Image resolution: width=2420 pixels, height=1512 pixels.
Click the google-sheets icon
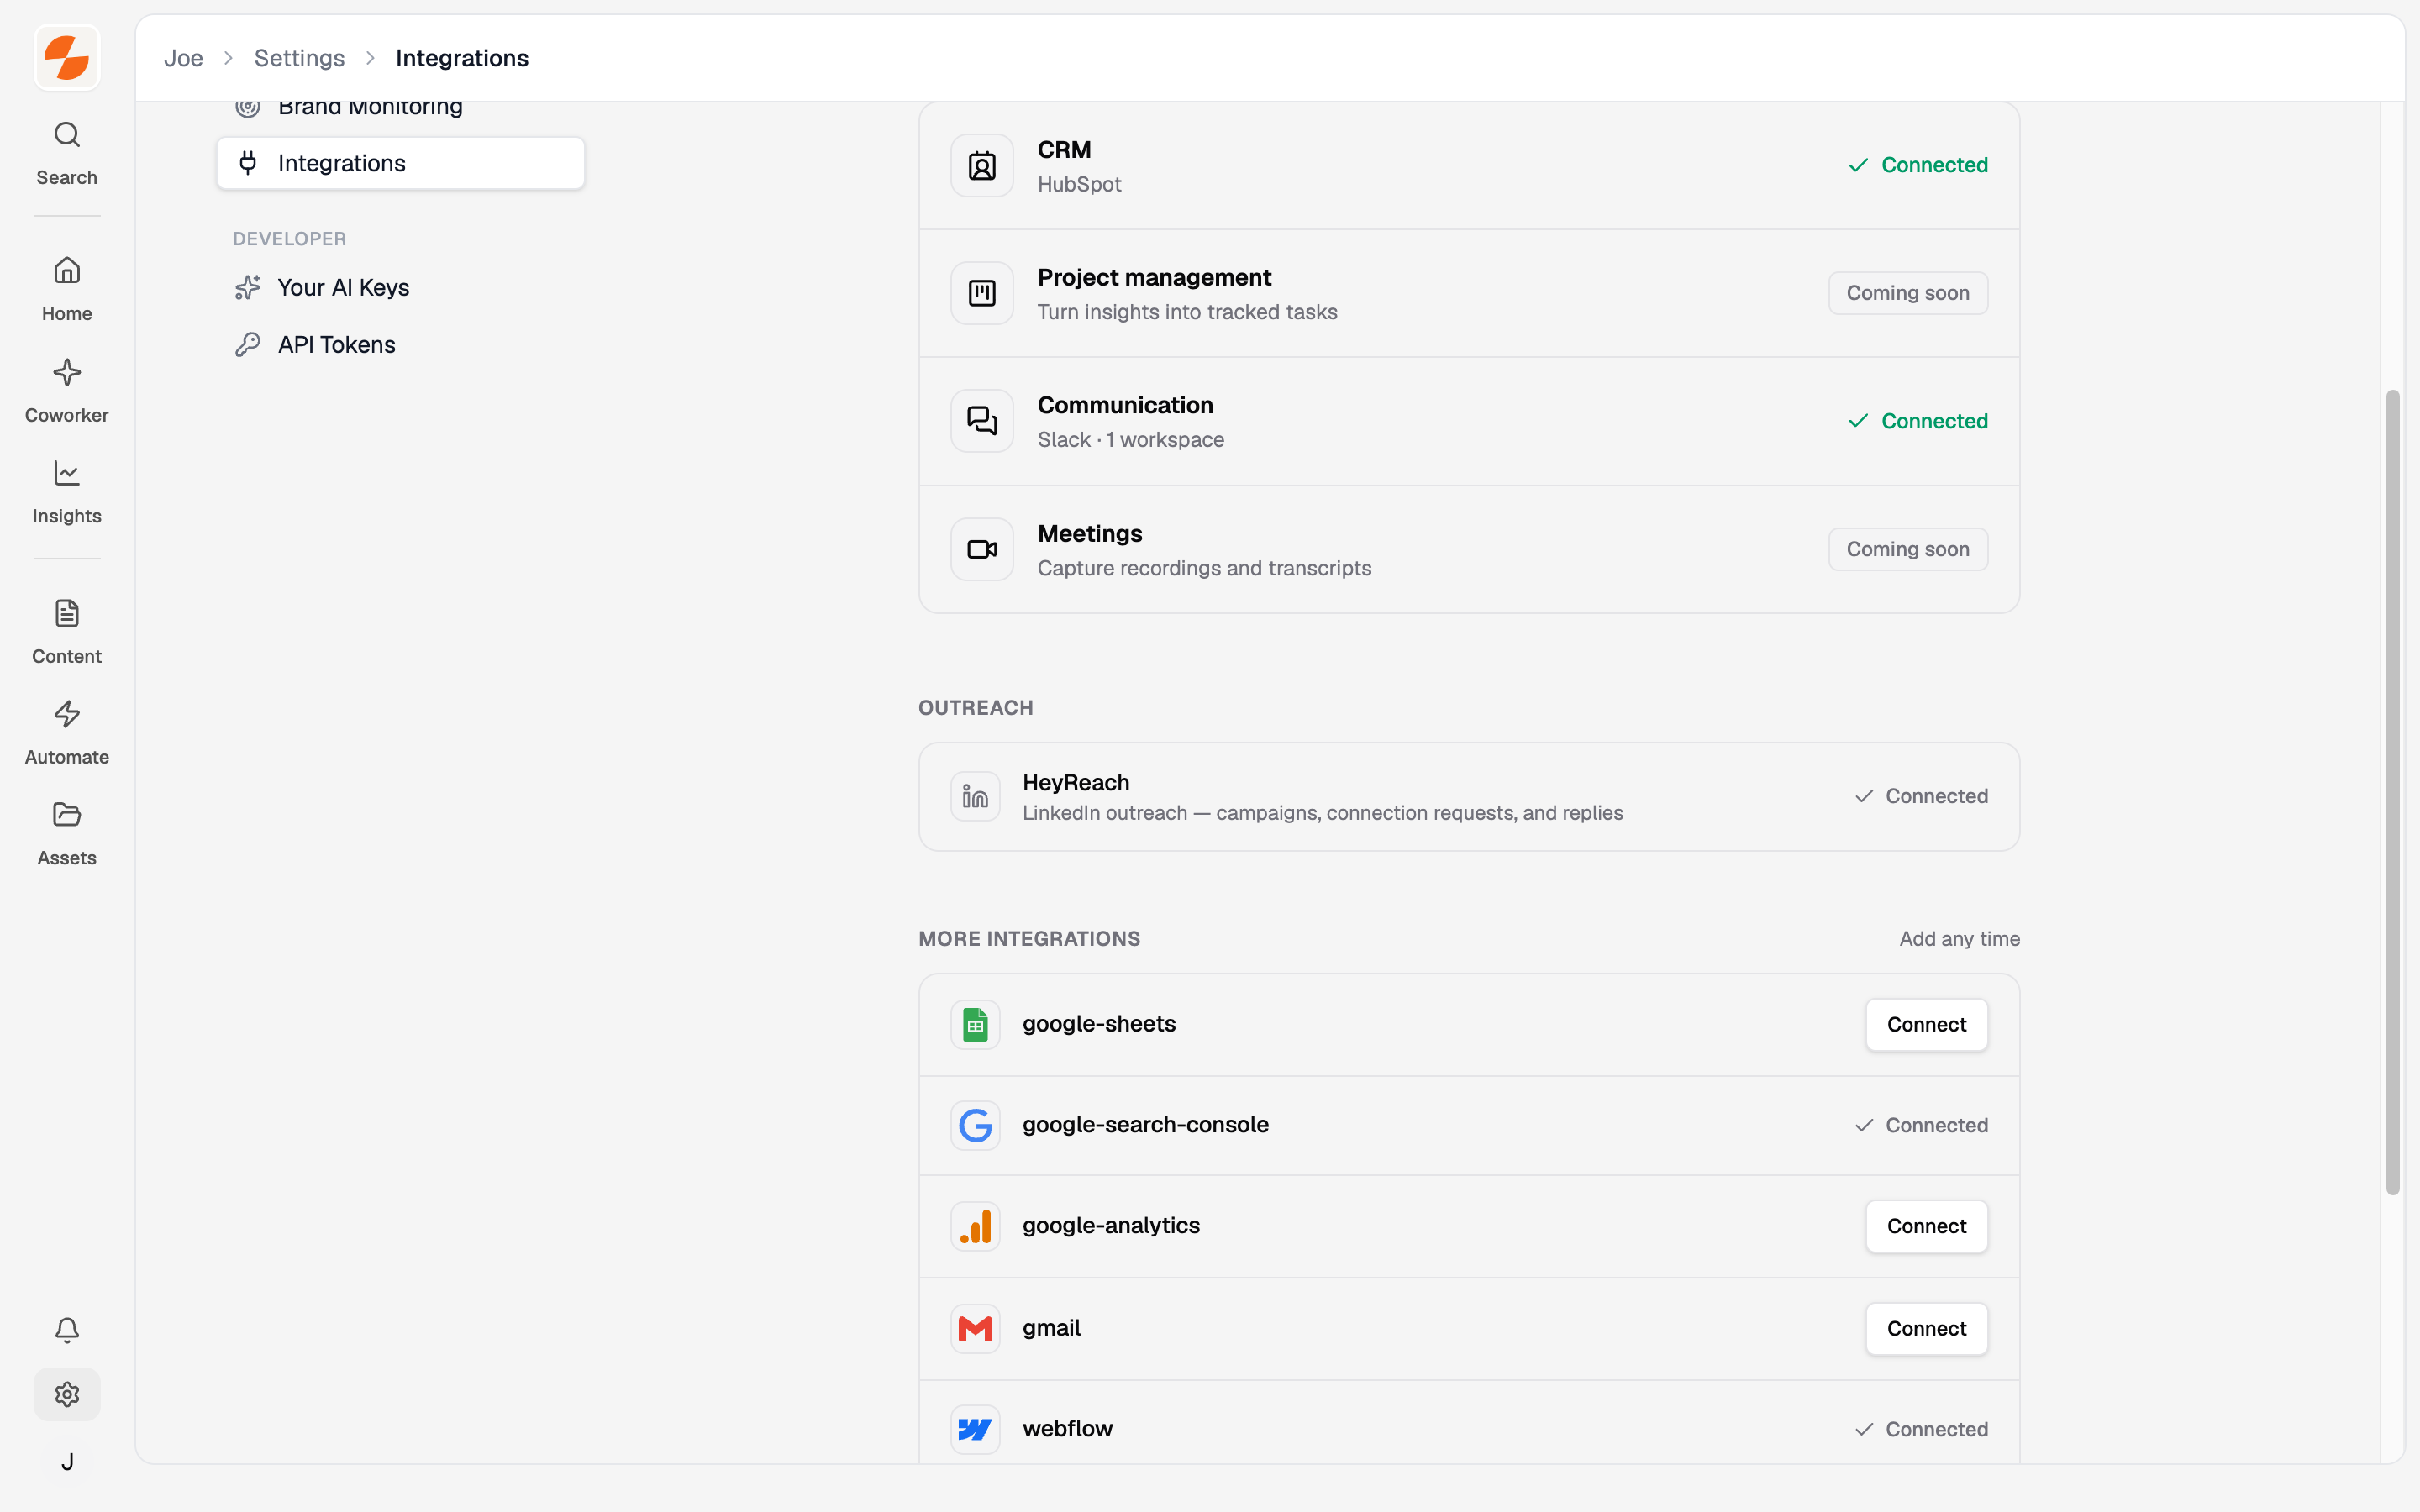[x=975, y=1024]
